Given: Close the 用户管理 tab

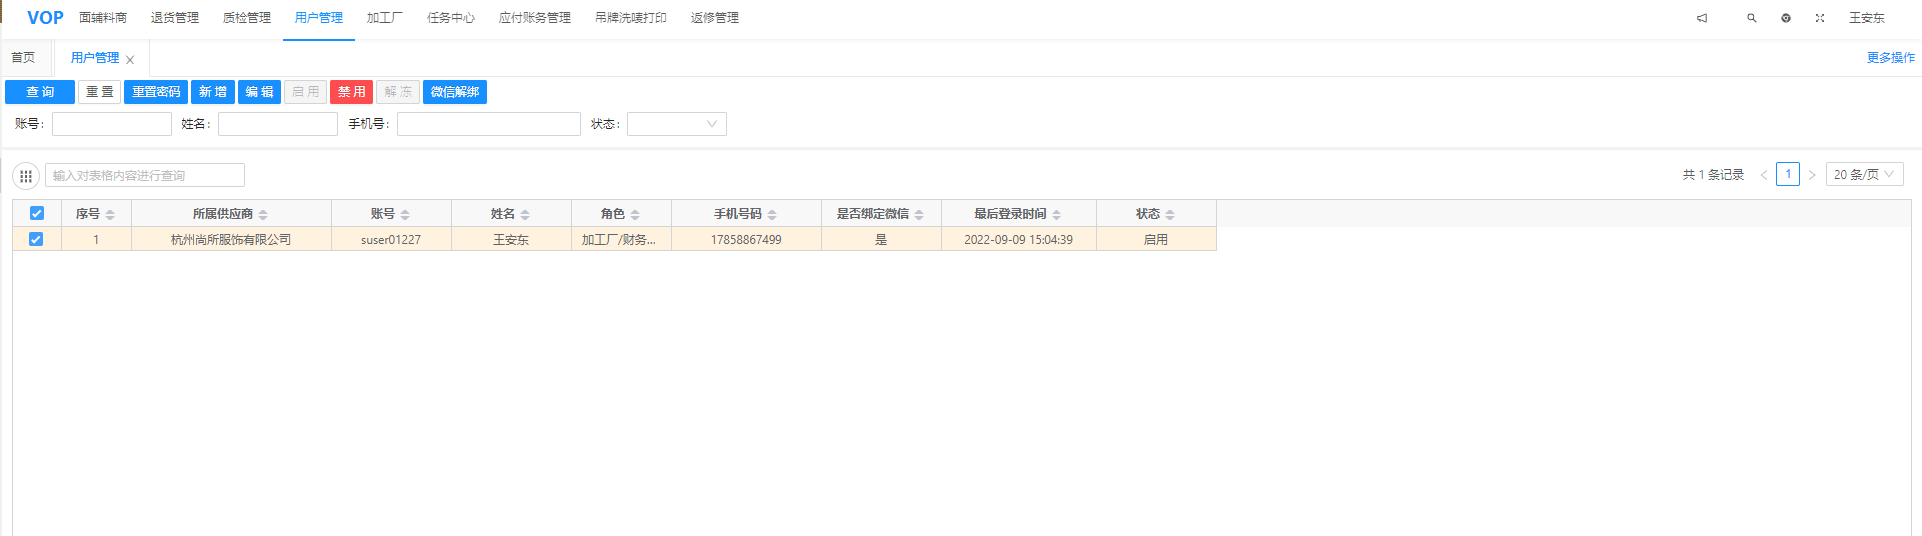Looking at the screenshot, I should [x=130, y=60].
